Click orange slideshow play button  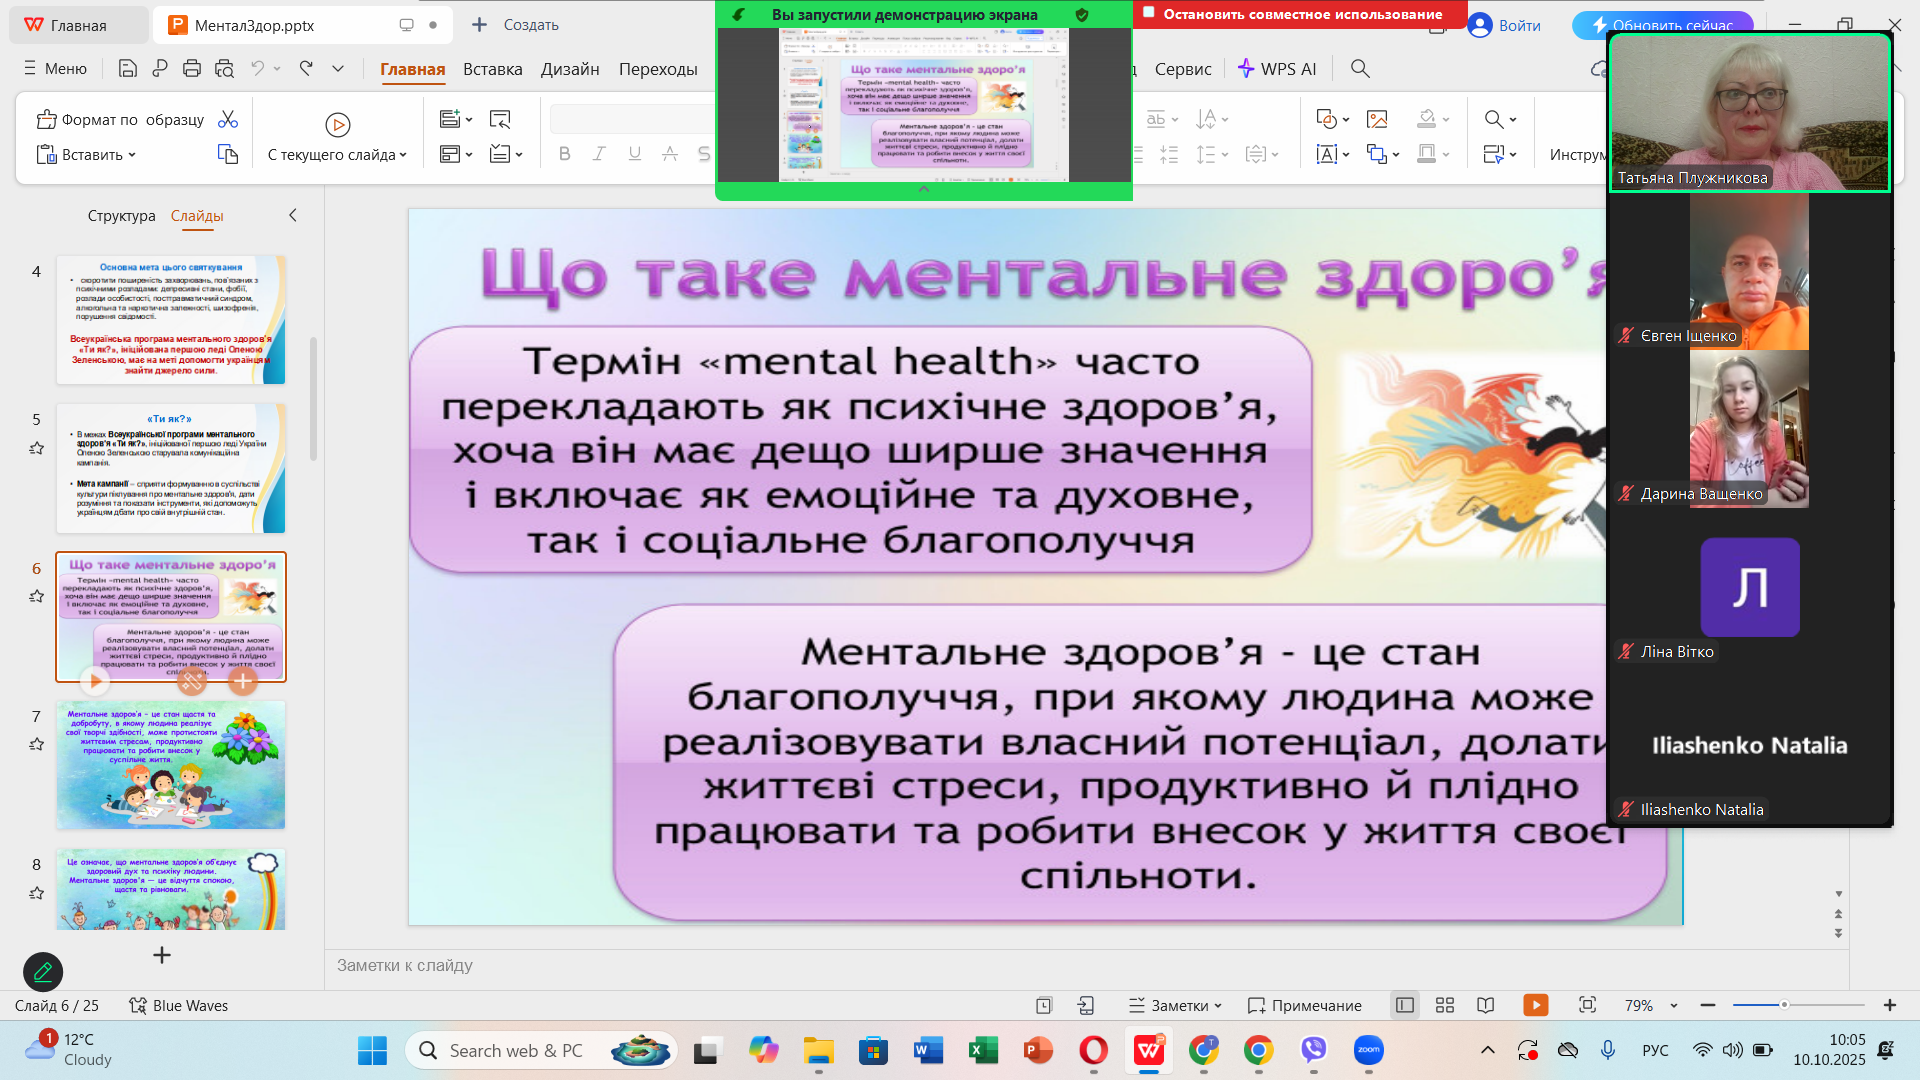[1535, 1005]
